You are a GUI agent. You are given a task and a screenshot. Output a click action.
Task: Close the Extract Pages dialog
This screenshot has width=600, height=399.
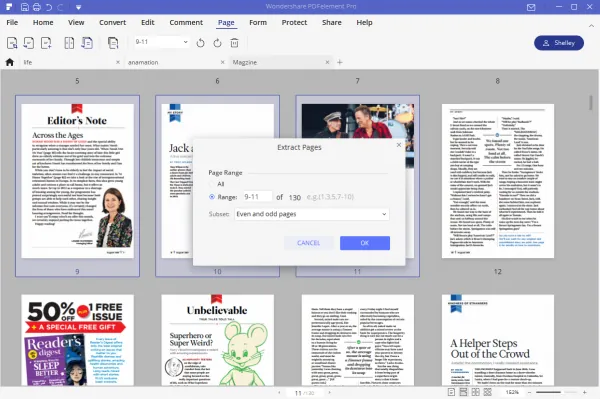pyautogui.click(x=399, y=145)
